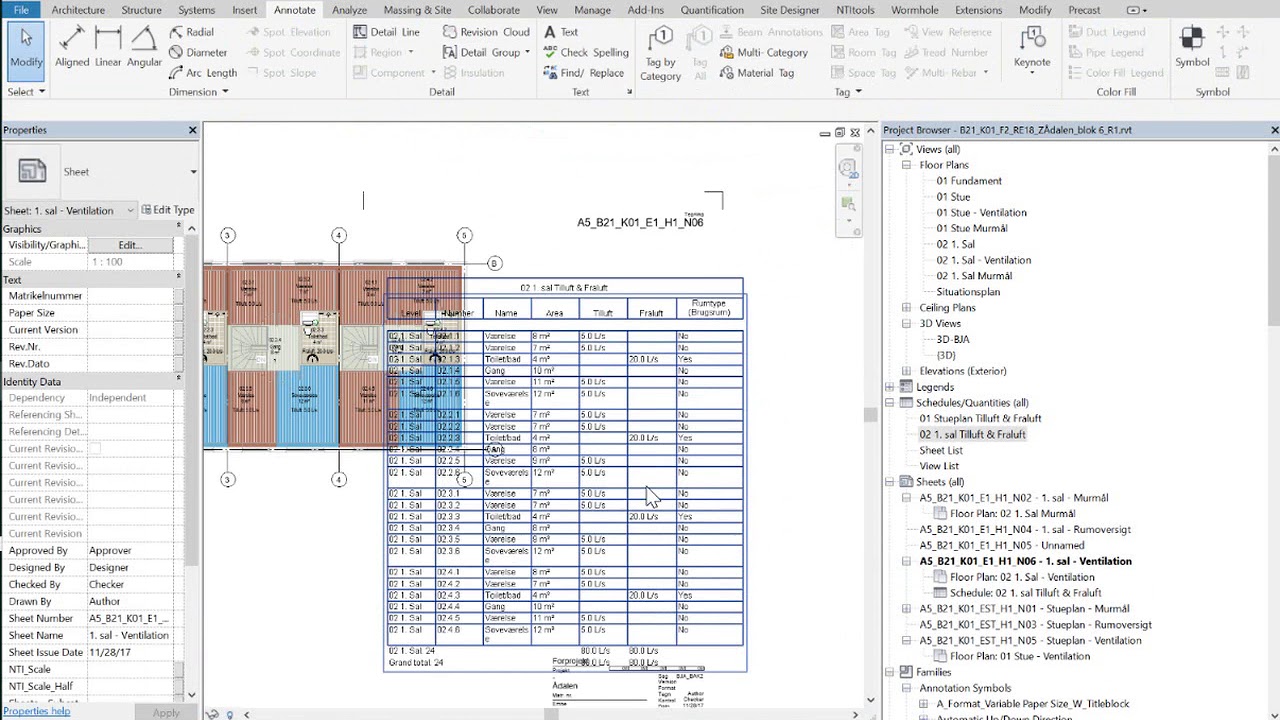Viewport: 1280px width, 720px height.
Task: Click the Sheet Issue Date value
Action: point(130,653)
